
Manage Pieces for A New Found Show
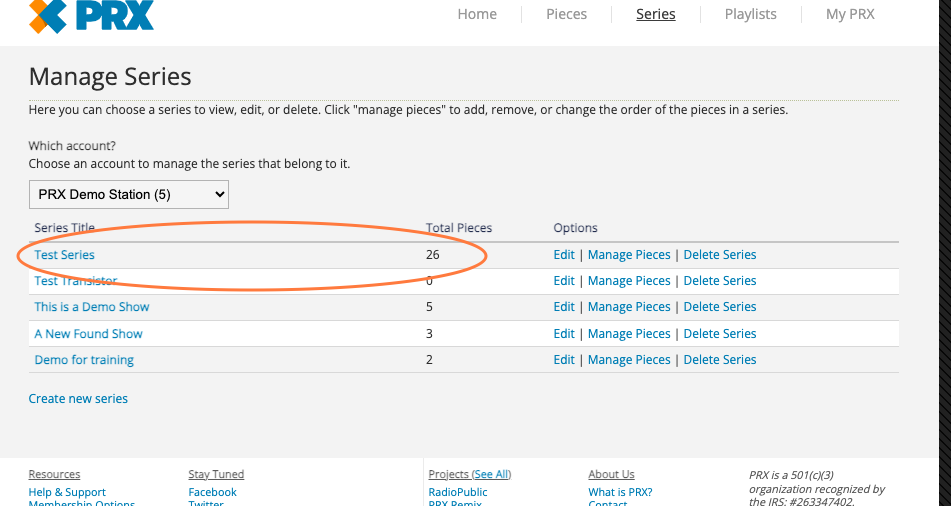[629, 334]
